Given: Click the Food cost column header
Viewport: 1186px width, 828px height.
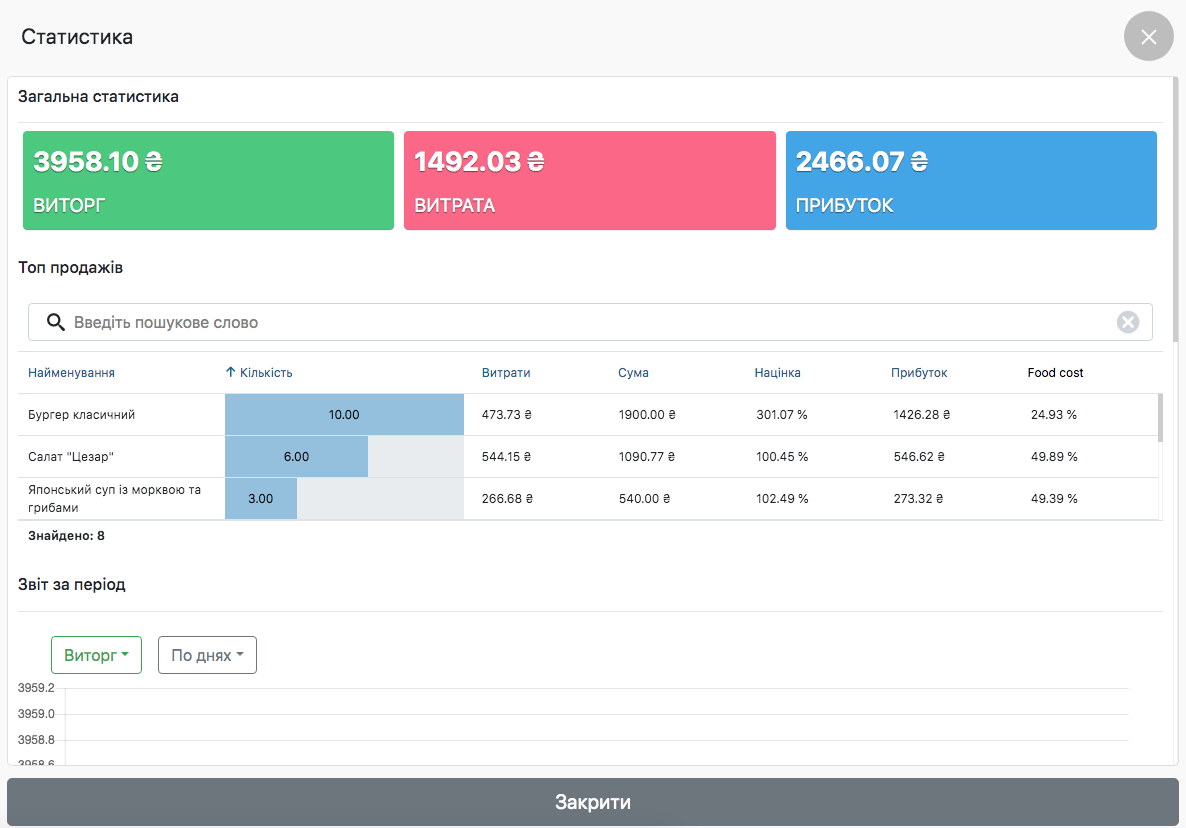Looking at the screenshot, I should coord(1055,373).
